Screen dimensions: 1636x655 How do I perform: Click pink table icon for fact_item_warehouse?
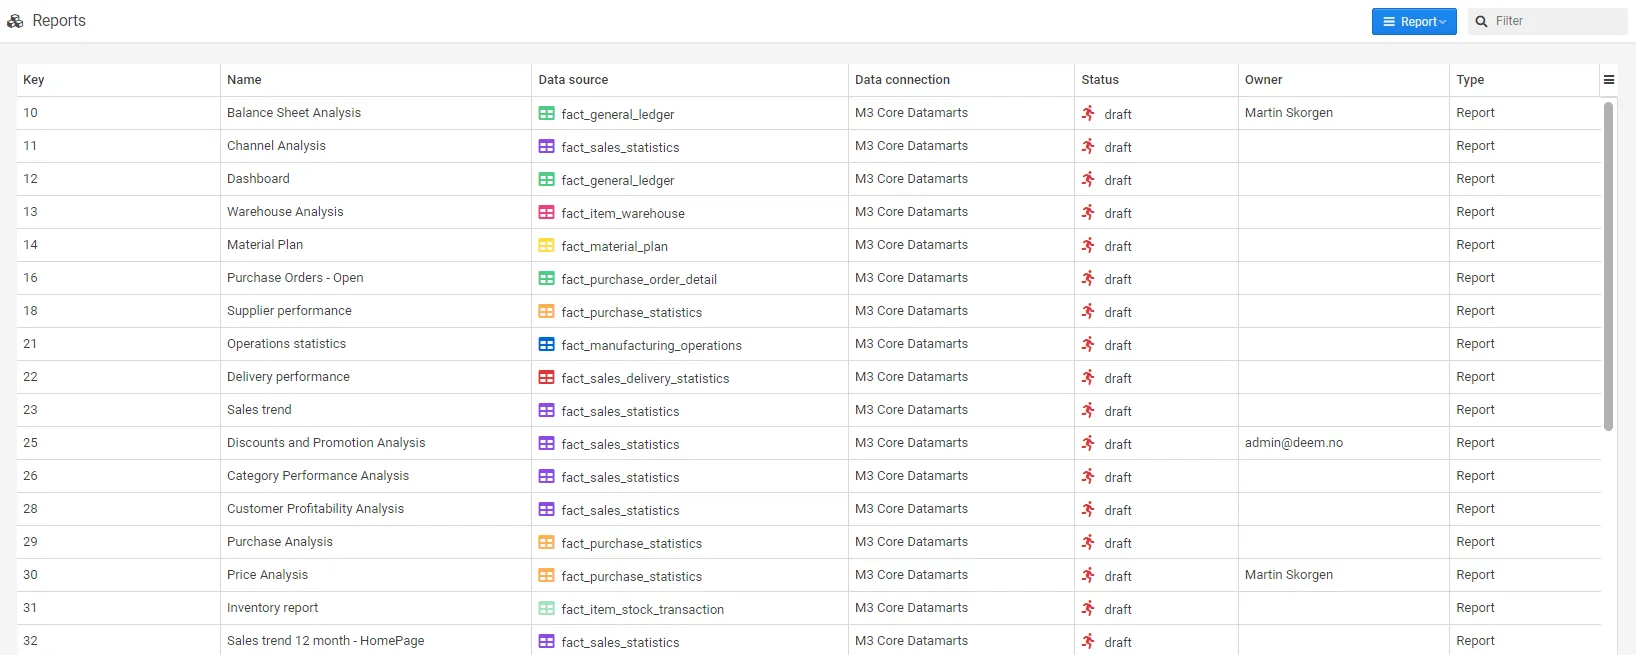[x=546, y=213]
